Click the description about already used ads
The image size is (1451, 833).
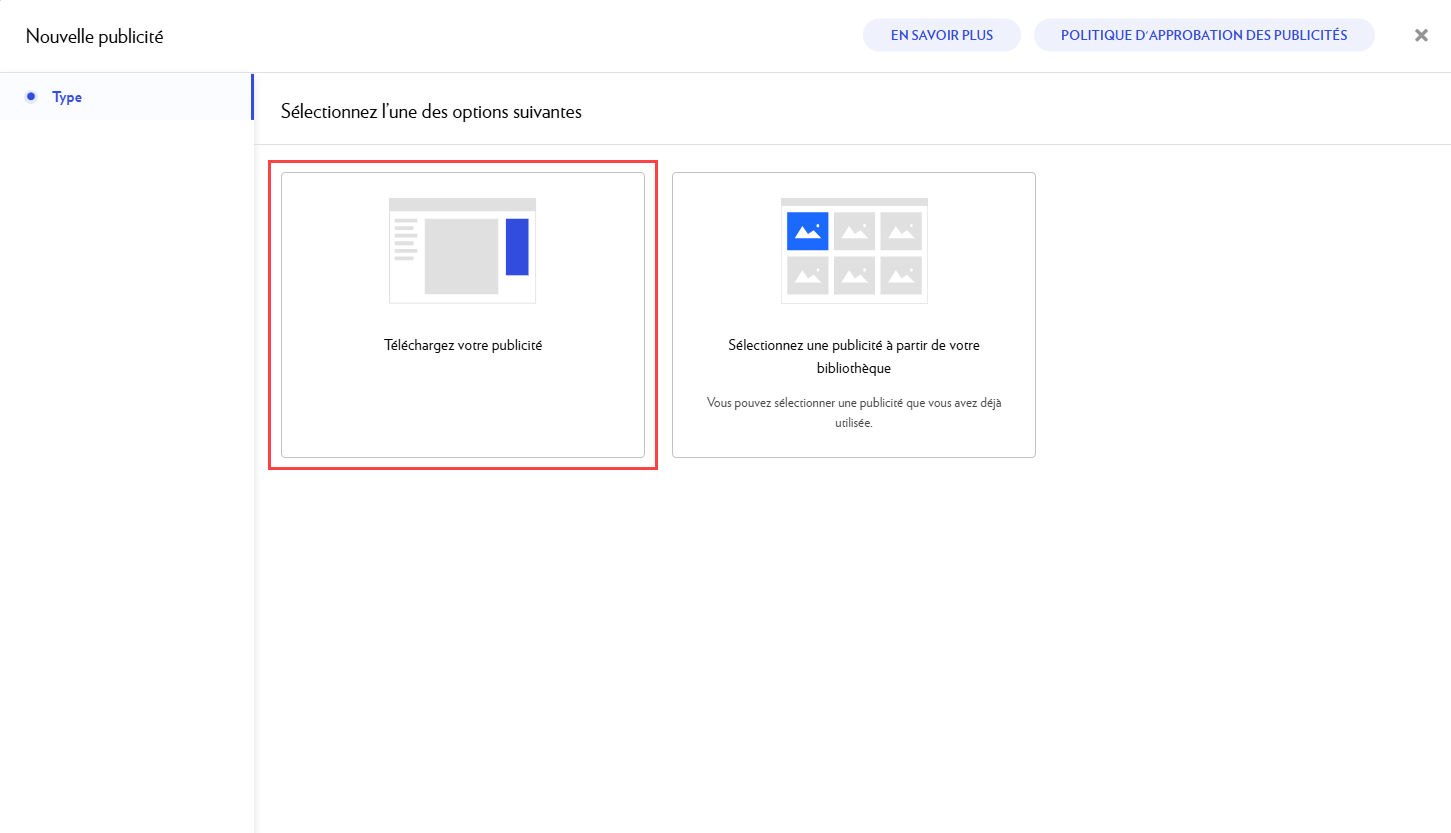point(853,412)
